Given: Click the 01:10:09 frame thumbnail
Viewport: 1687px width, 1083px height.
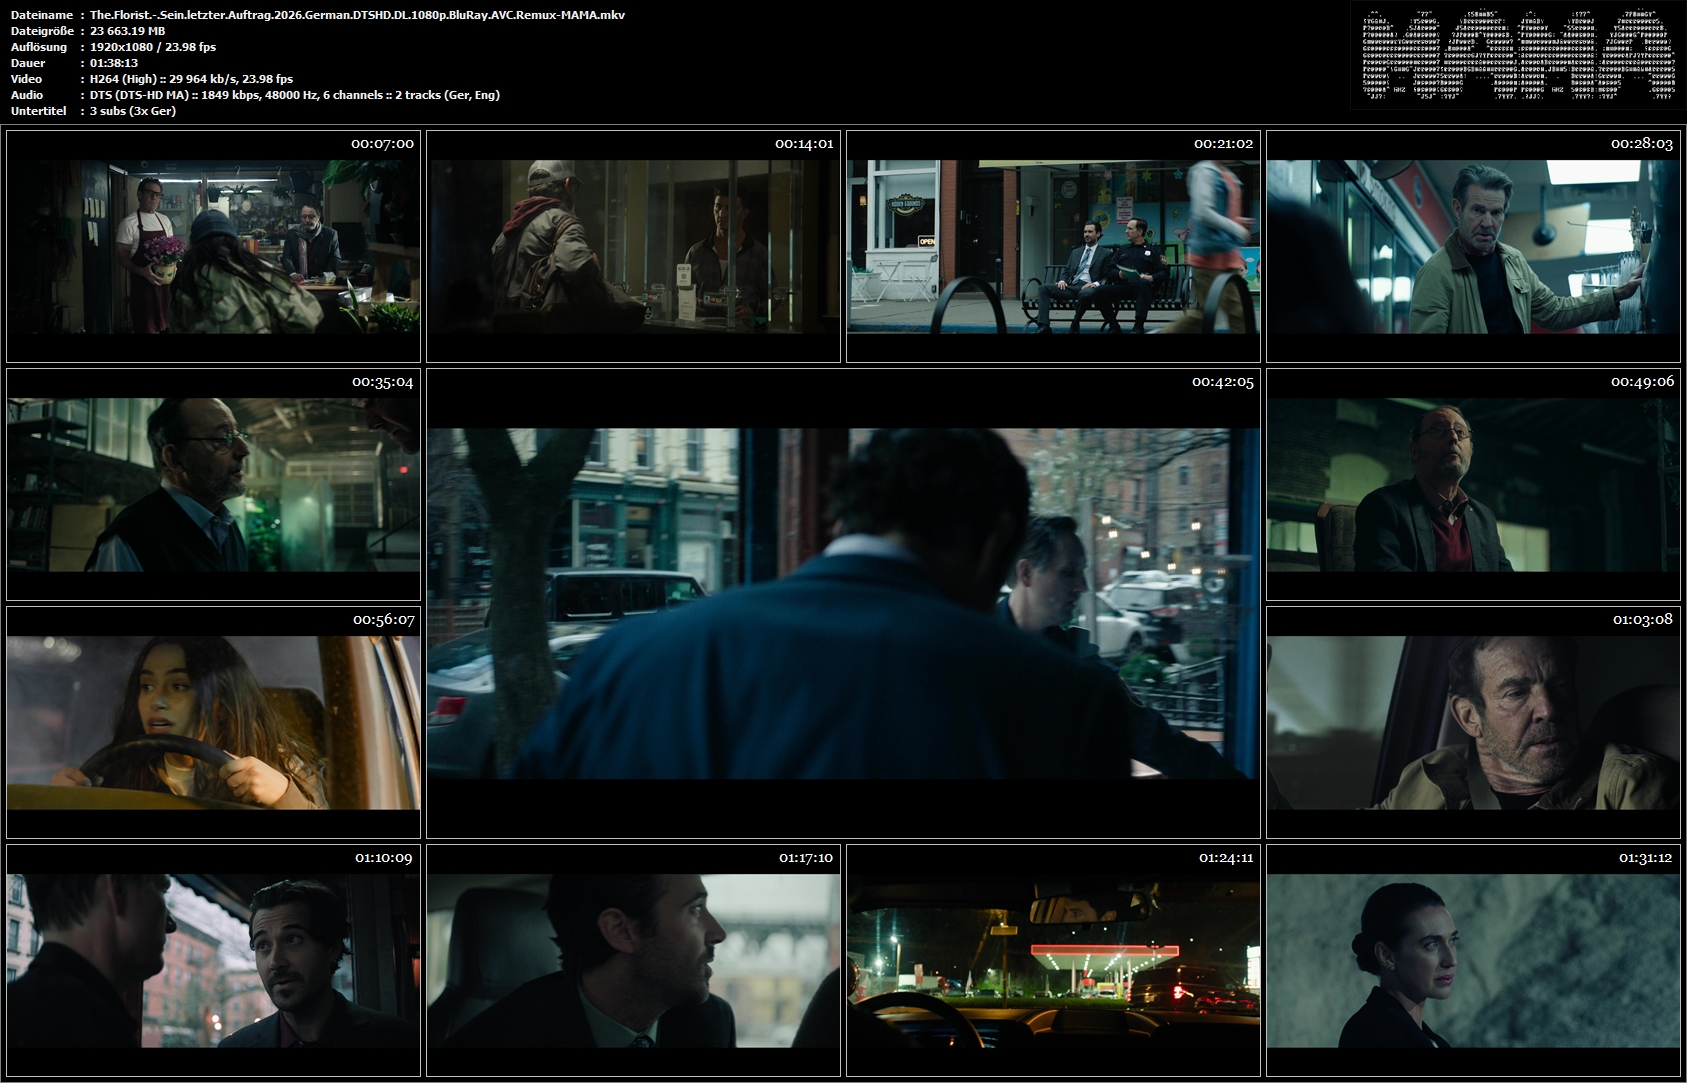Looking at the screenshot, I should click(x=213, y=960).
